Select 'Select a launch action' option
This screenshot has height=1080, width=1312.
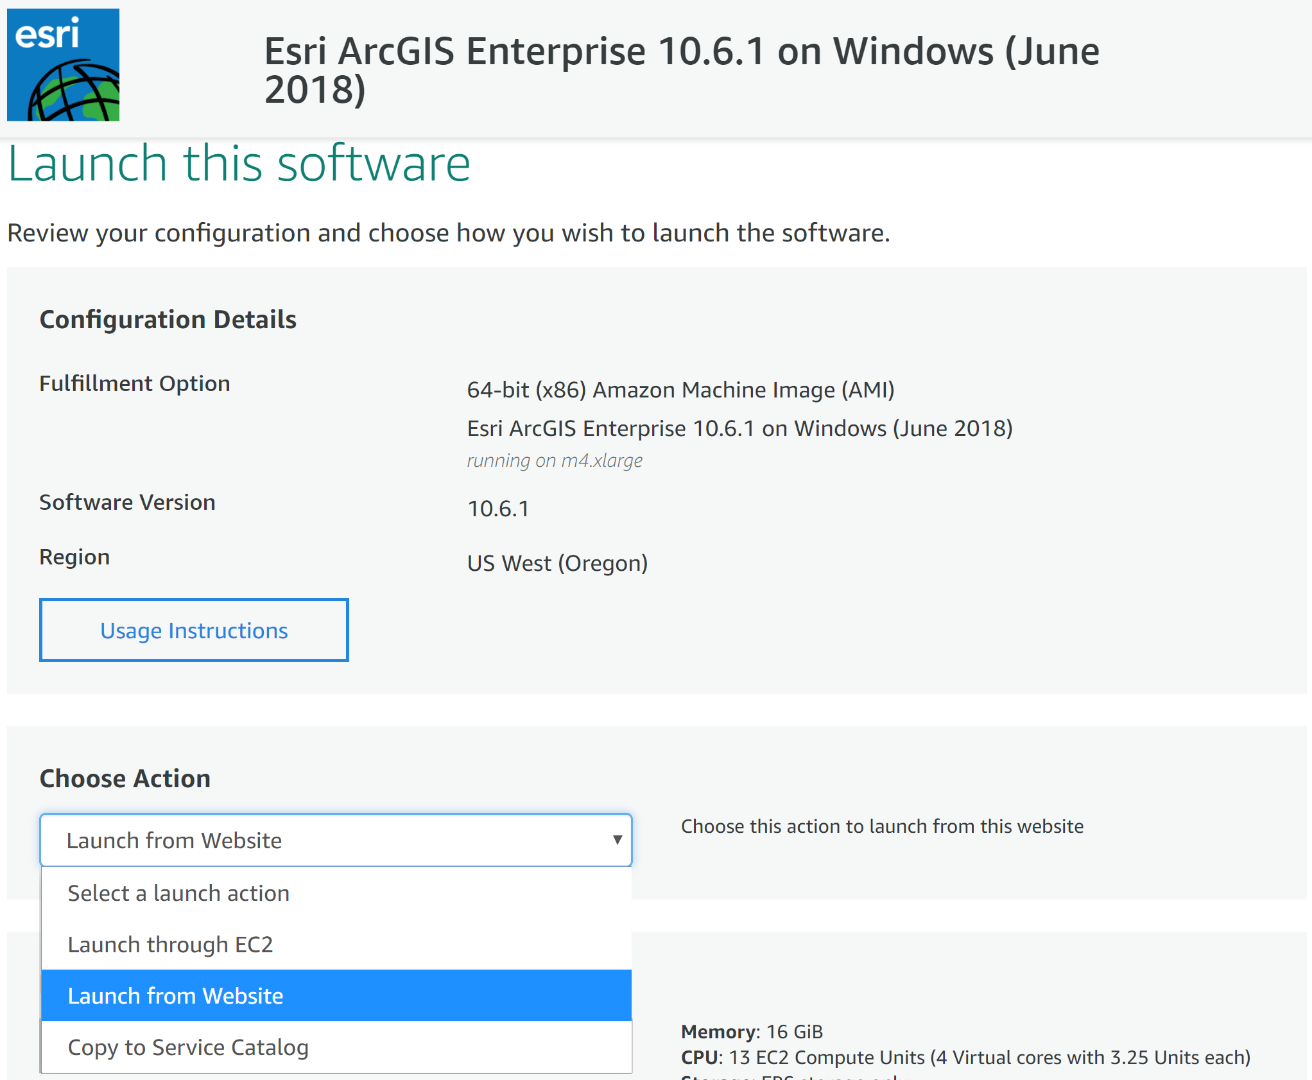(336, 893)
